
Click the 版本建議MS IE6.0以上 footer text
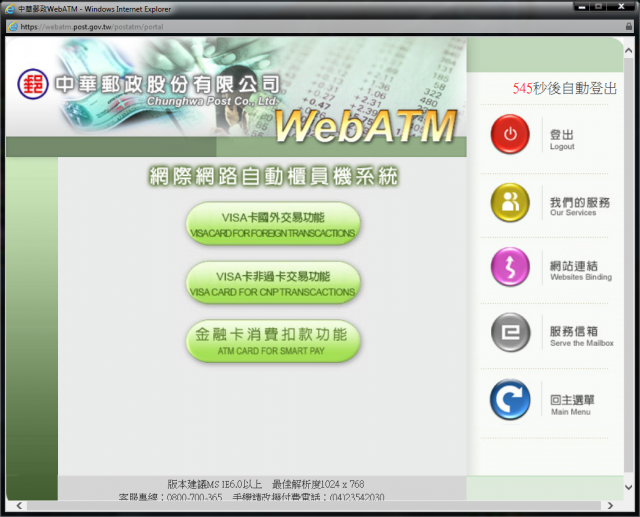tap(215, 484)
